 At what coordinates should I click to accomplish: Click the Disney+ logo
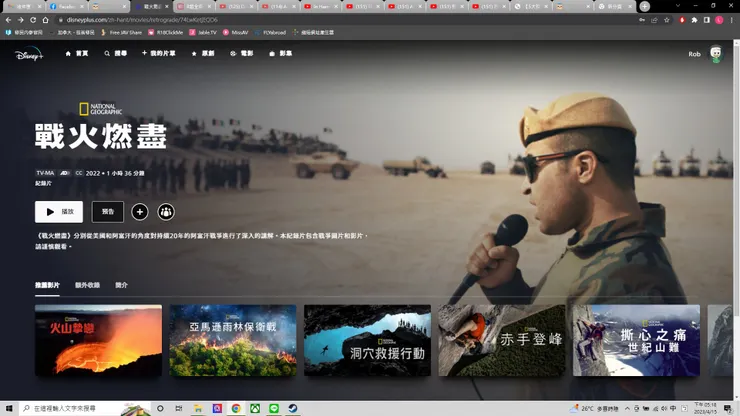[x=29, y=54]
